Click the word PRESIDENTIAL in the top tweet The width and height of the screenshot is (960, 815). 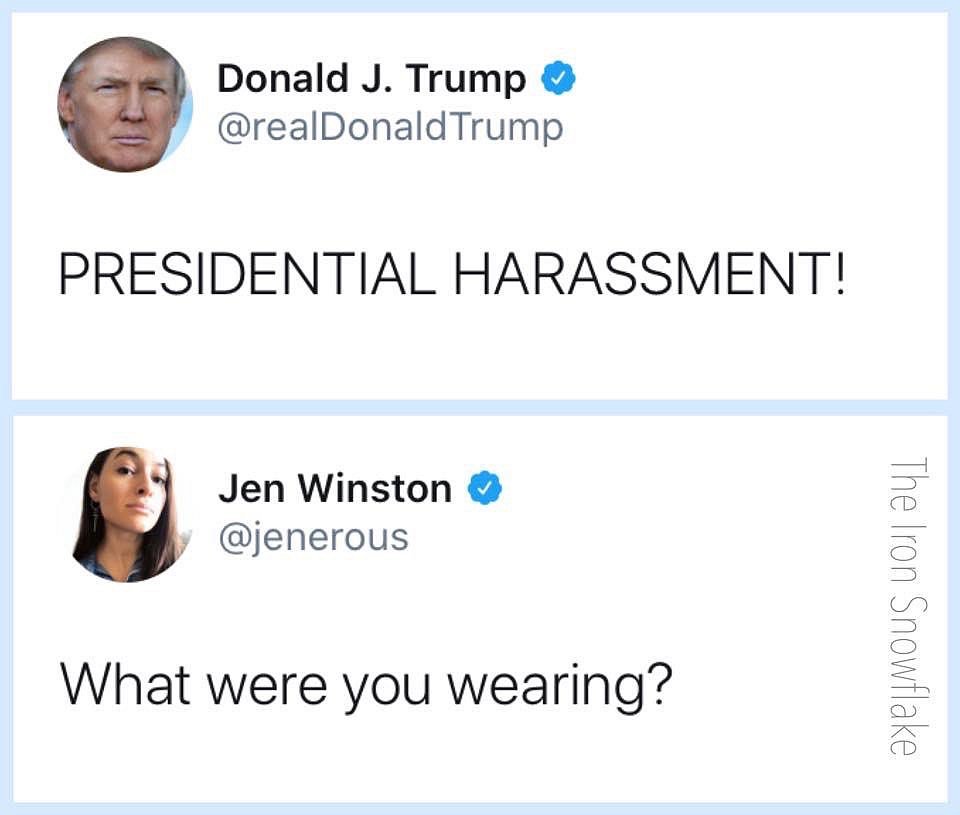click(247, 274)
